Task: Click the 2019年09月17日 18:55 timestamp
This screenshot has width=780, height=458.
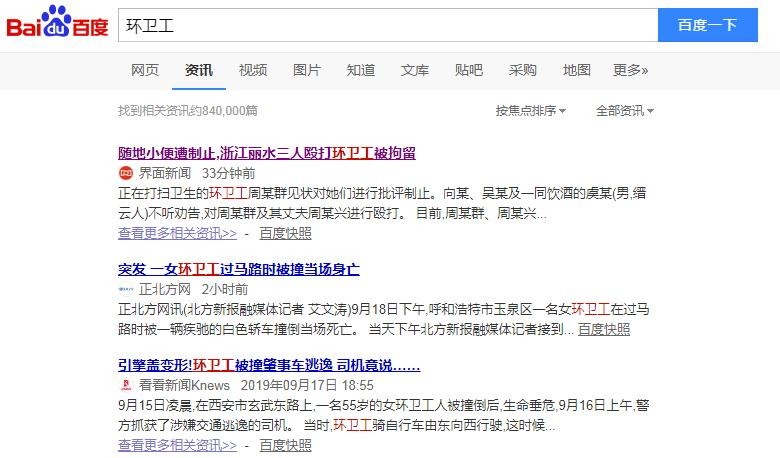Action: (x=307, y=385)
